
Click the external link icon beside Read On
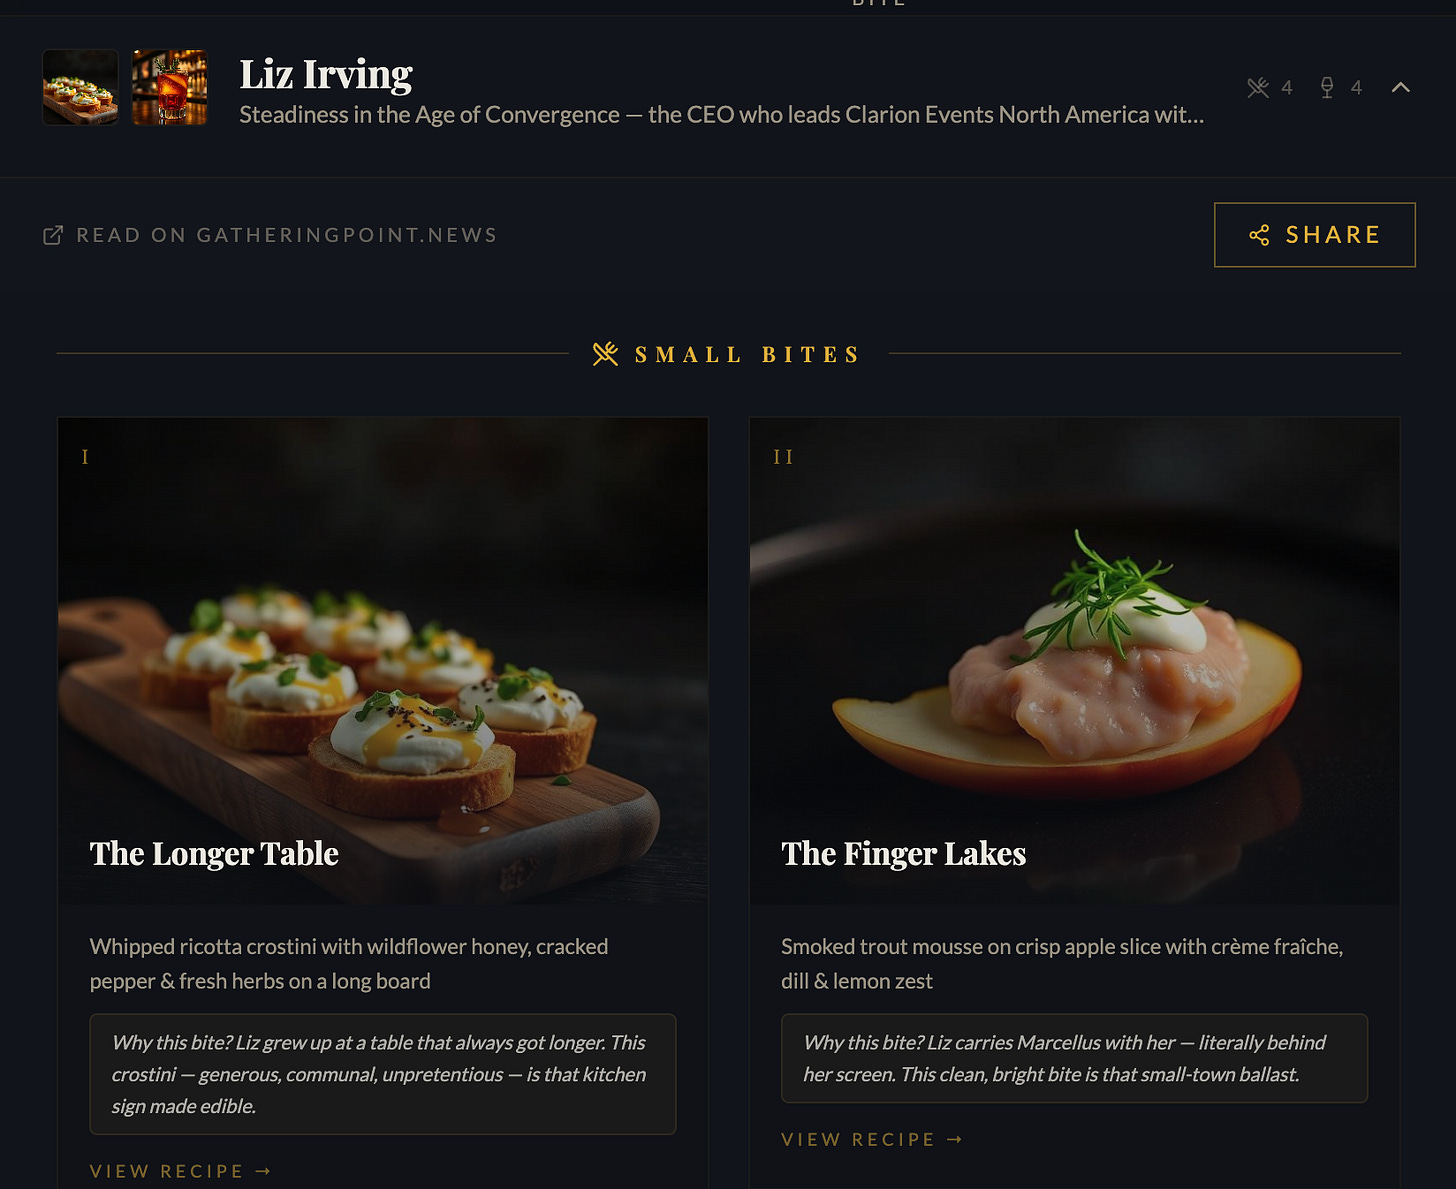click(x=53, y=235)
